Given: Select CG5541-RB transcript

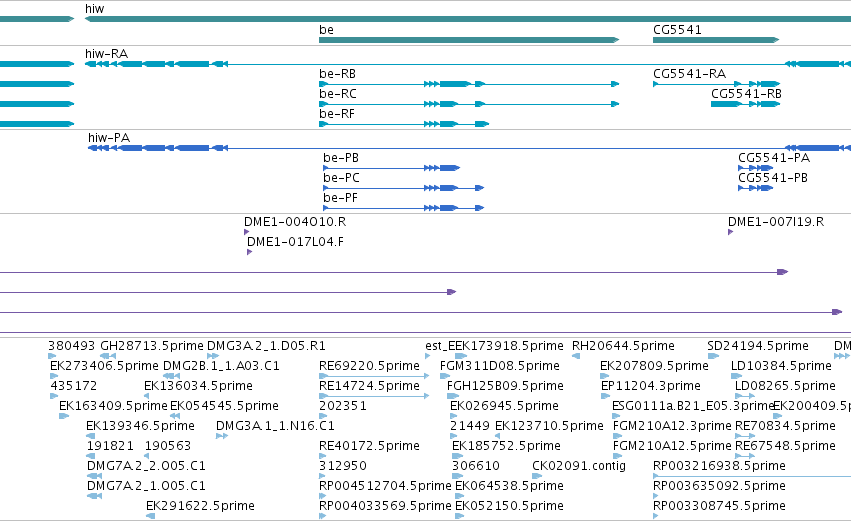Looking at the screenshot, I should point(746,104).
